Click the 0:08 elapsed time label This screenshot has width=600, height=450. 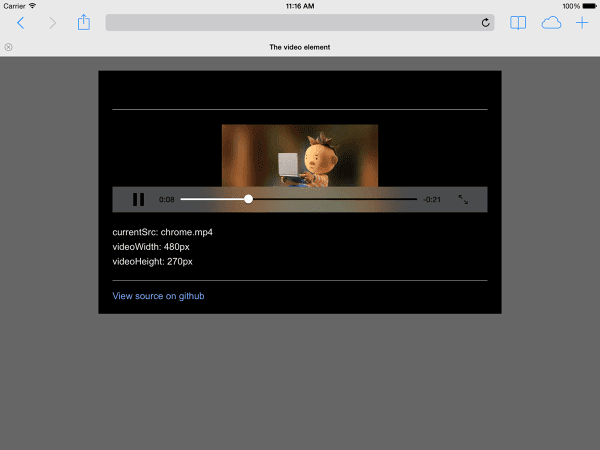click(x=166, y=199)
